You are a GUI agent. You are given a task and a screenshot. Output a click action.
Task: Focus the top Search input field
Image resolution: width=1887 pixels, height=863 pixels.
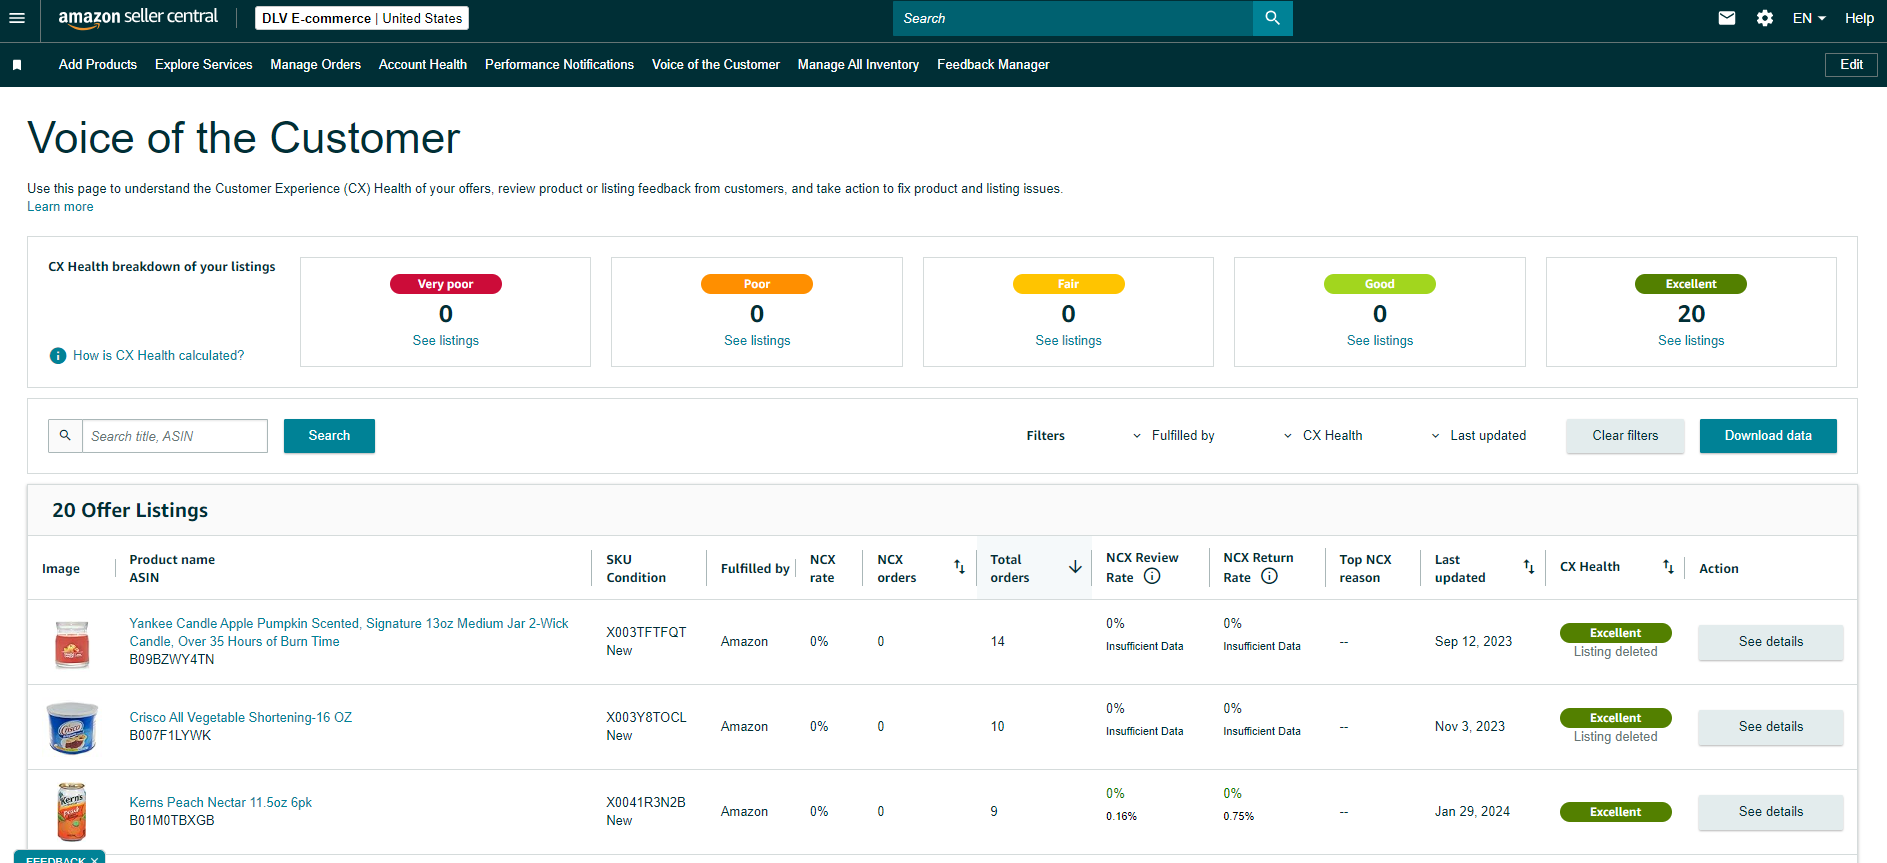point(1072,18)
